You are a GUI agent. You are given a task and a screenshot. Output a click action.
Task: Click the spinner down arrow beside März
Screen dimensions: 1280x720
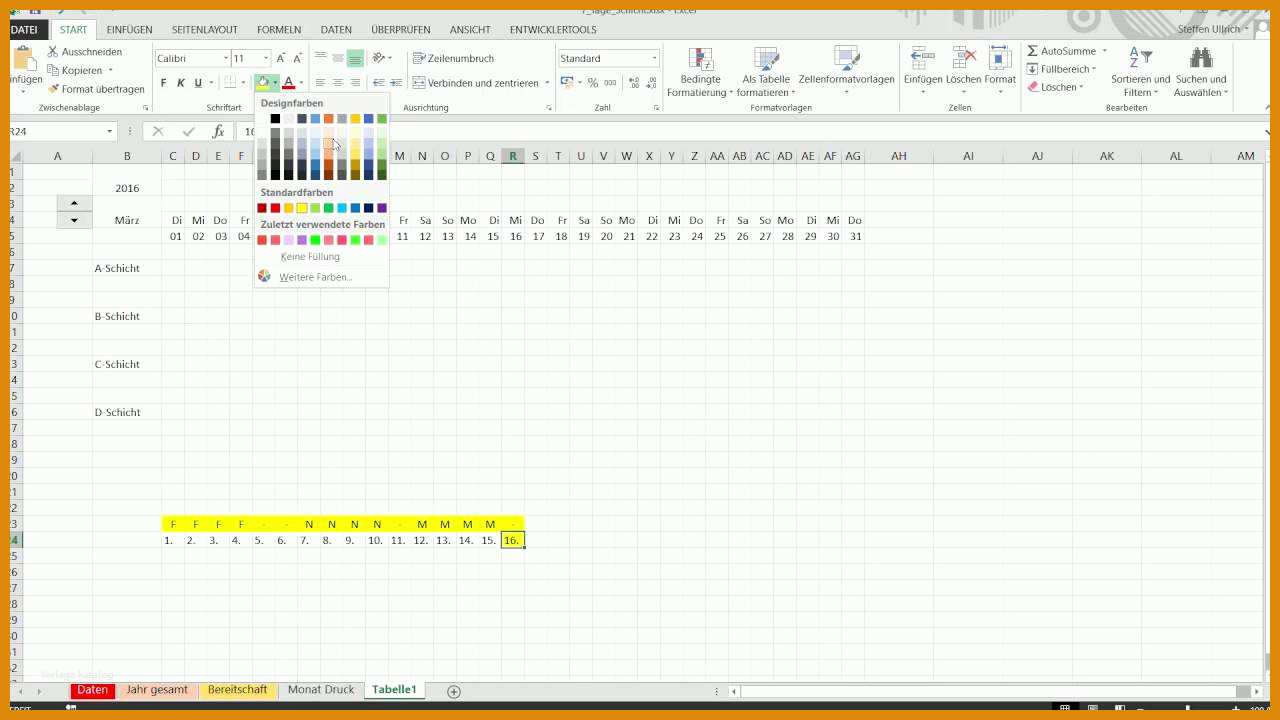point(74,220)
